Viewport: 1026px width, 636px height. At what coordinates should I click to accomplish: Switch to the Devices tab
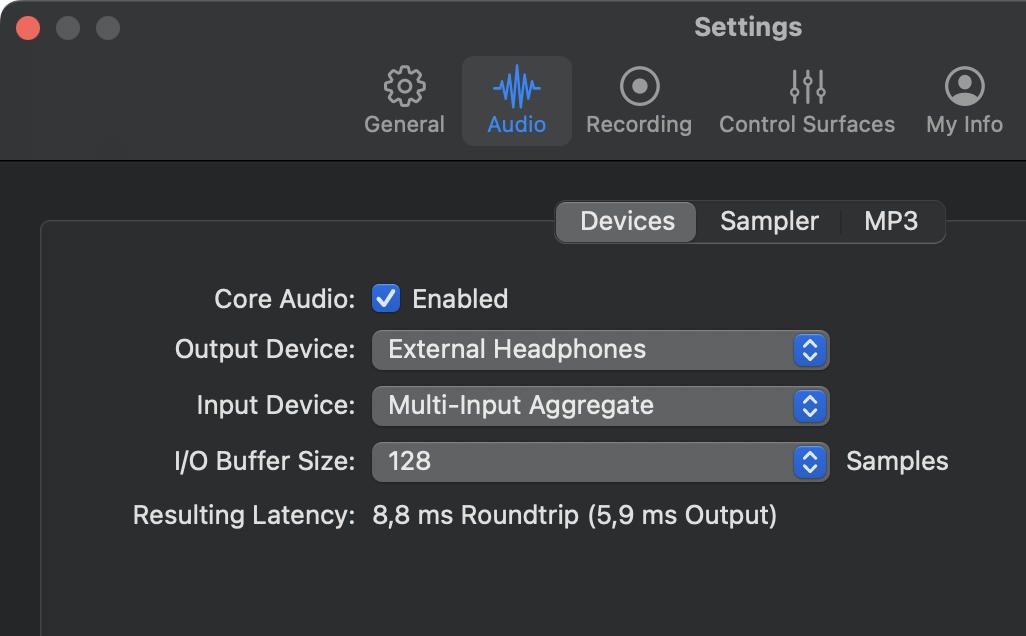pyautogui.click(x=627, y=221)
